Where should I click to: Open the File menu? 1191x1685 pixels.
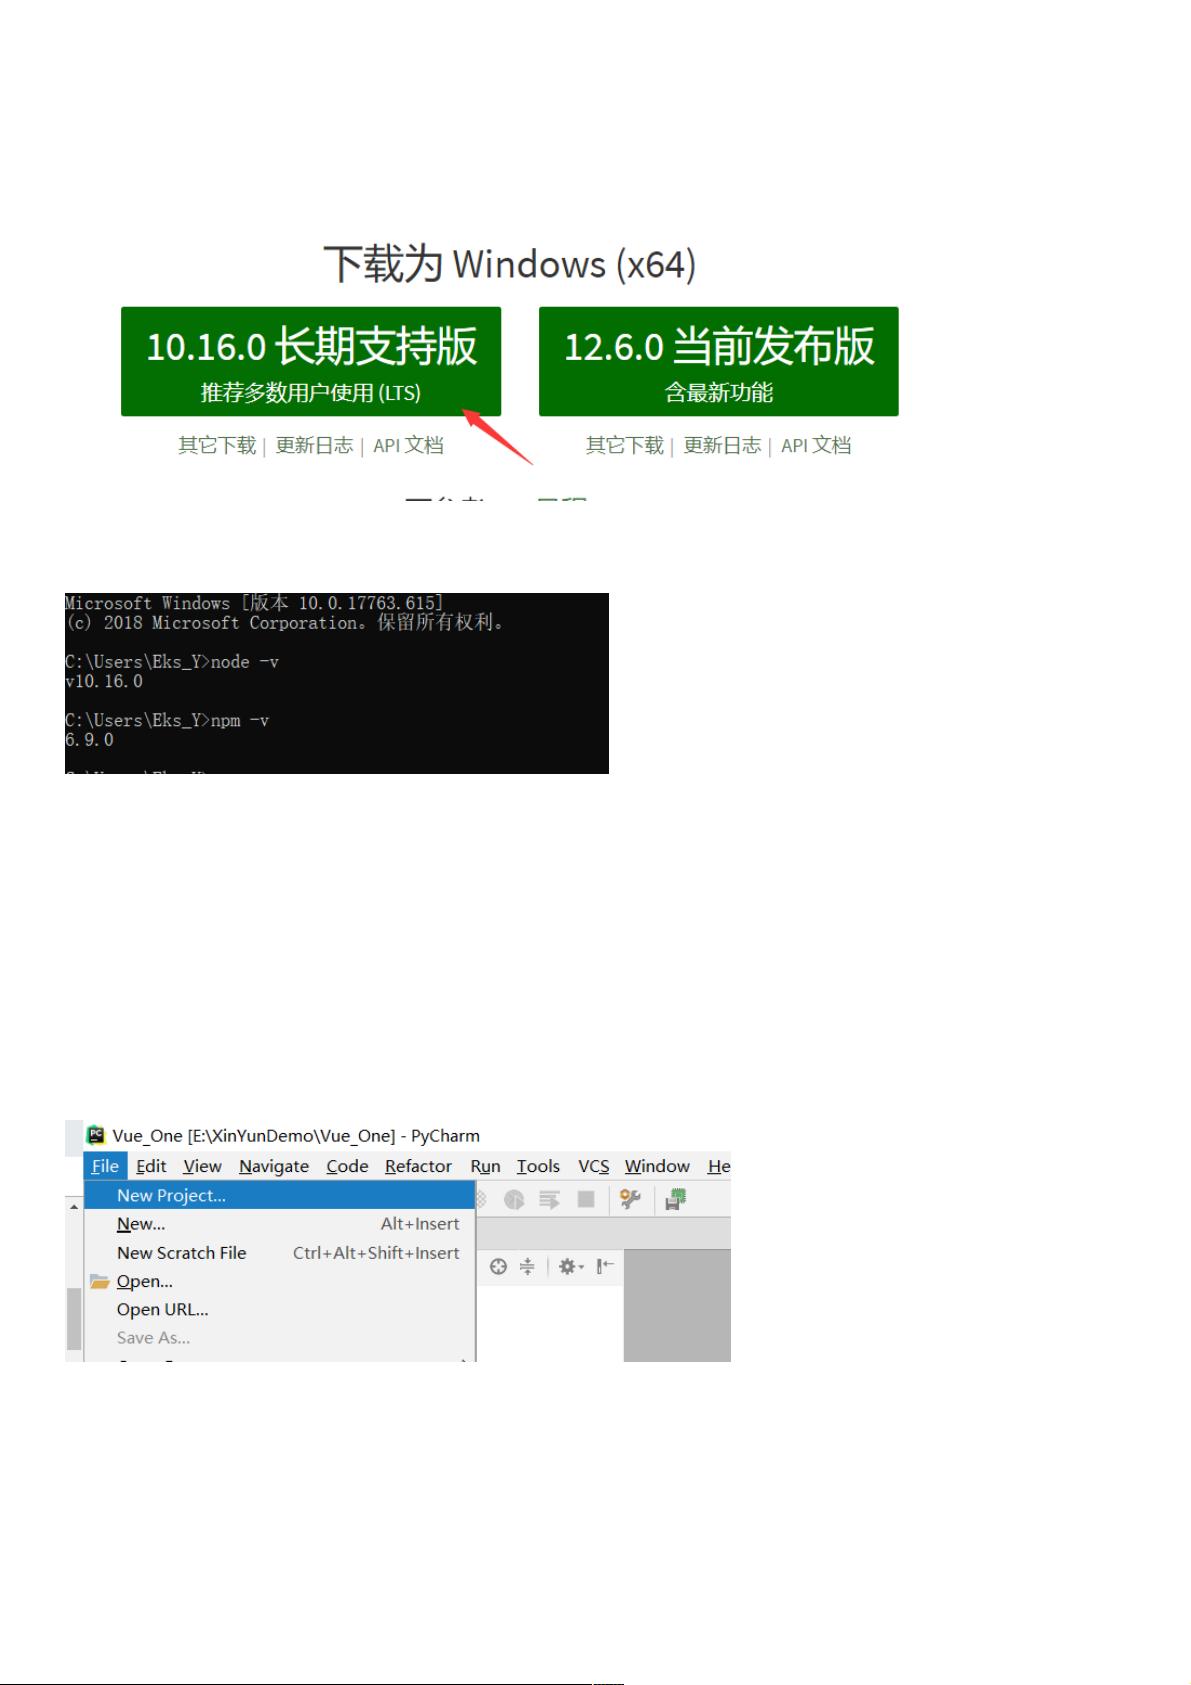[105, 1166]
